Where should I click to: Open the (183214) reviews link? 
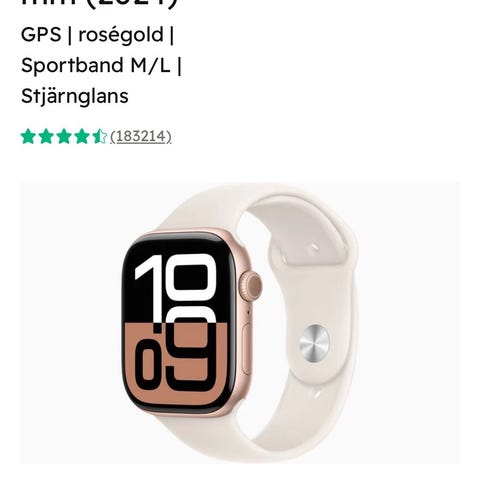(141, 137)
